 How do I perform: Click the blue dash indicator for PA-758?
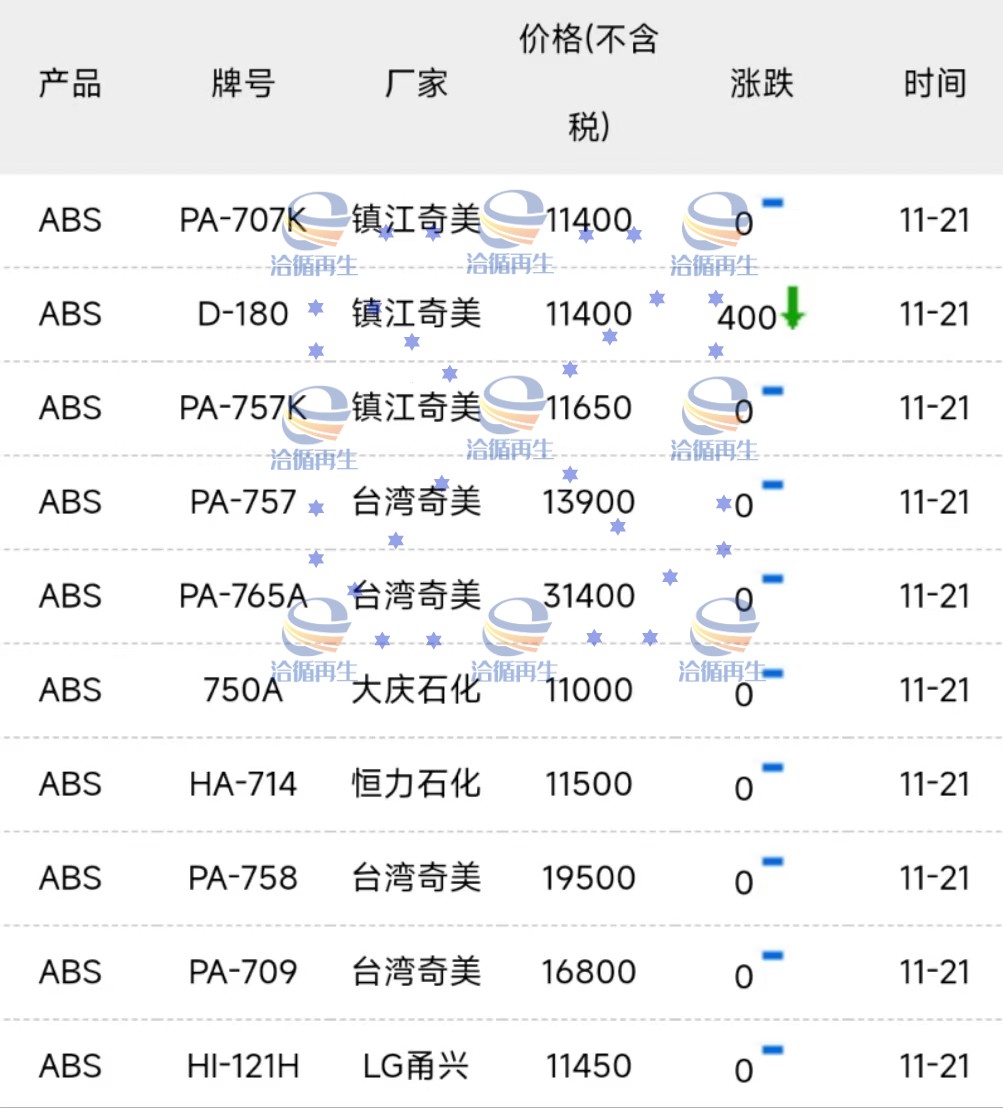coord(773,861)
